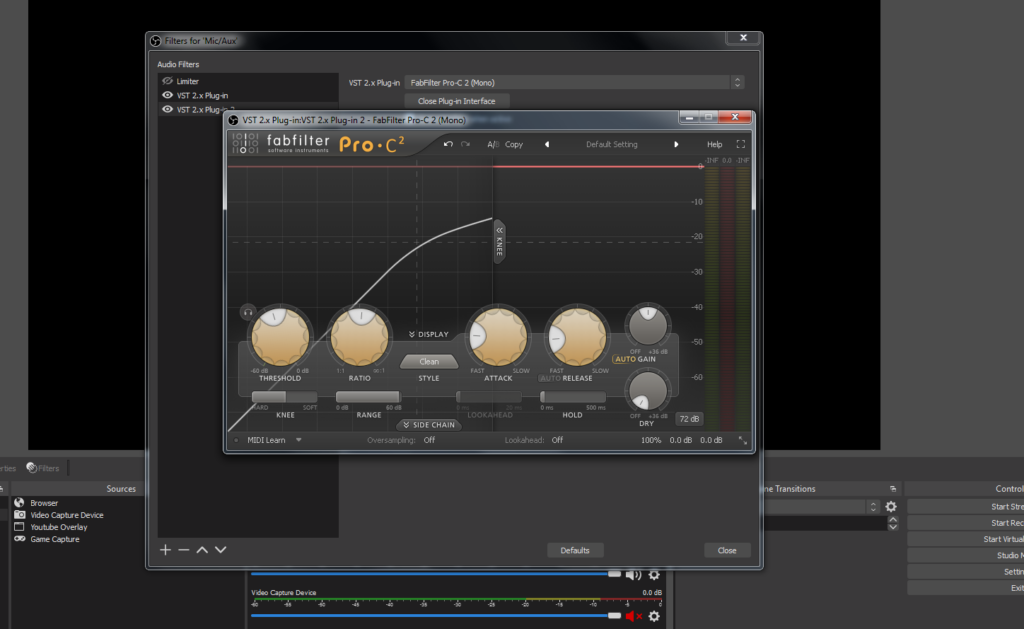Screen dimensions: 1024x629
Task: Click the Close button in Filters dialog
Action: (727, 551)
